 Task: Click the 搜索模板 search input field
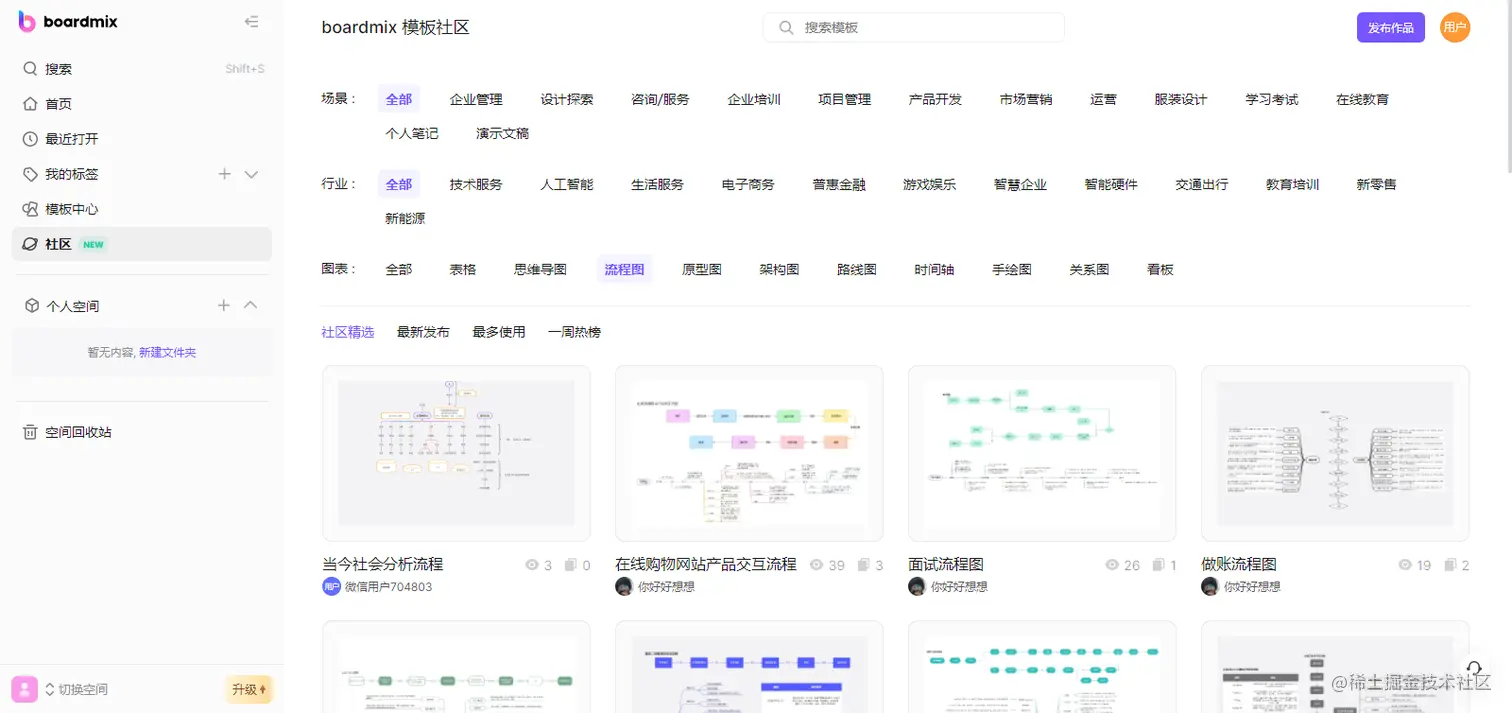[x=914, y=28]
